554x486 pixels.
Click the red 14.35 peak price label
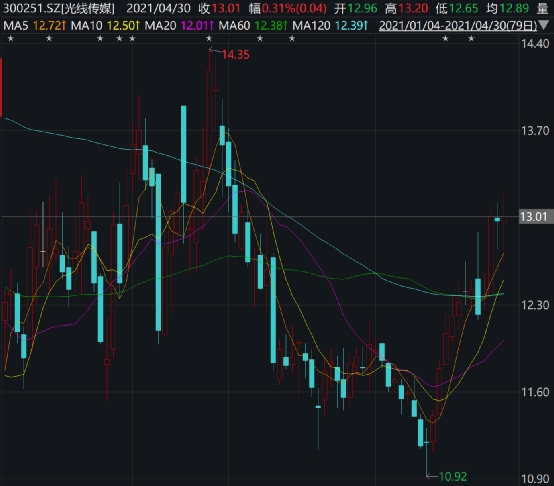[235, 55]
